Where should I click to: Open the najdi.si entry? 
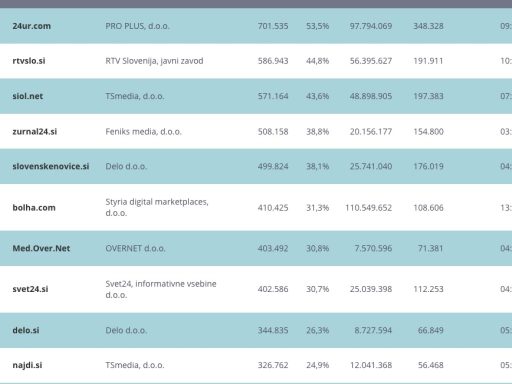coord(27,365)
